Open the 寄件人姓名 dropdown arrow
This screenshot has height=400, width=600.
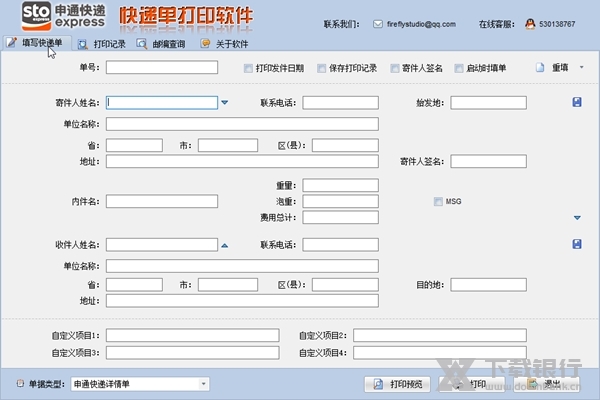coord(225,103)
